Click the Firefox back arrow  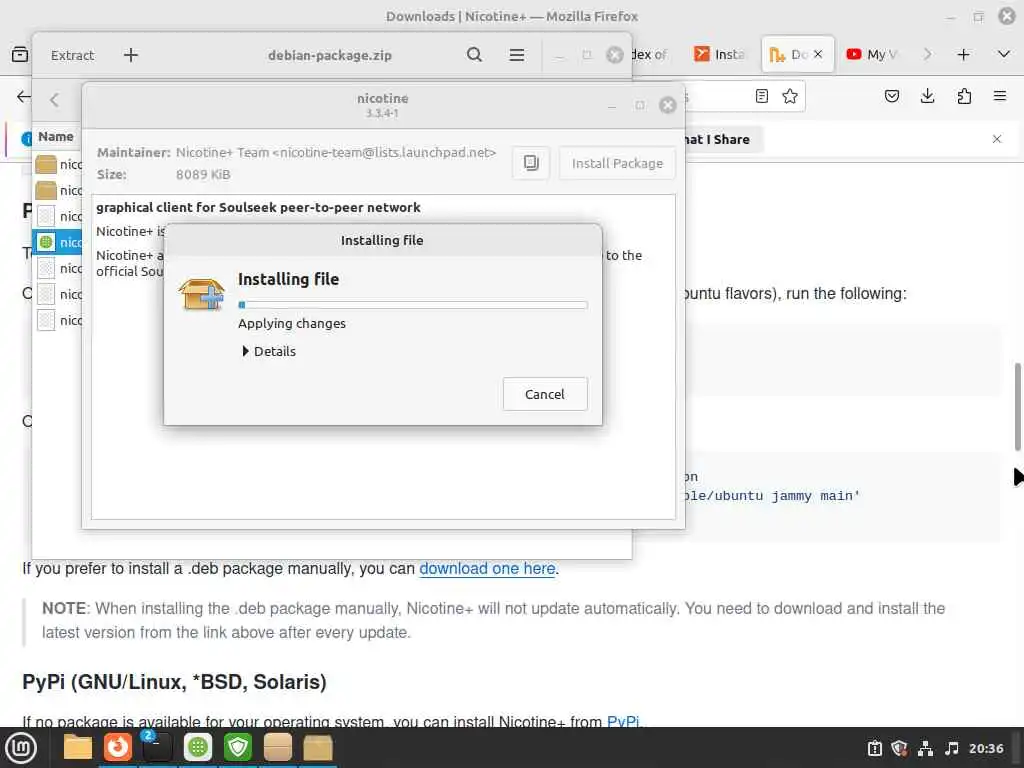click(x=24, y=97)
